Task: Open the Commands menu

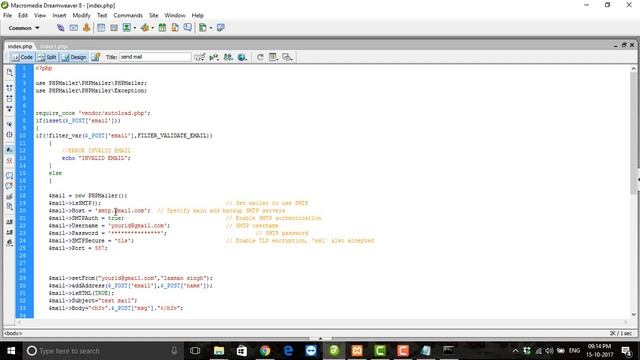Action: tap(128, 15)
